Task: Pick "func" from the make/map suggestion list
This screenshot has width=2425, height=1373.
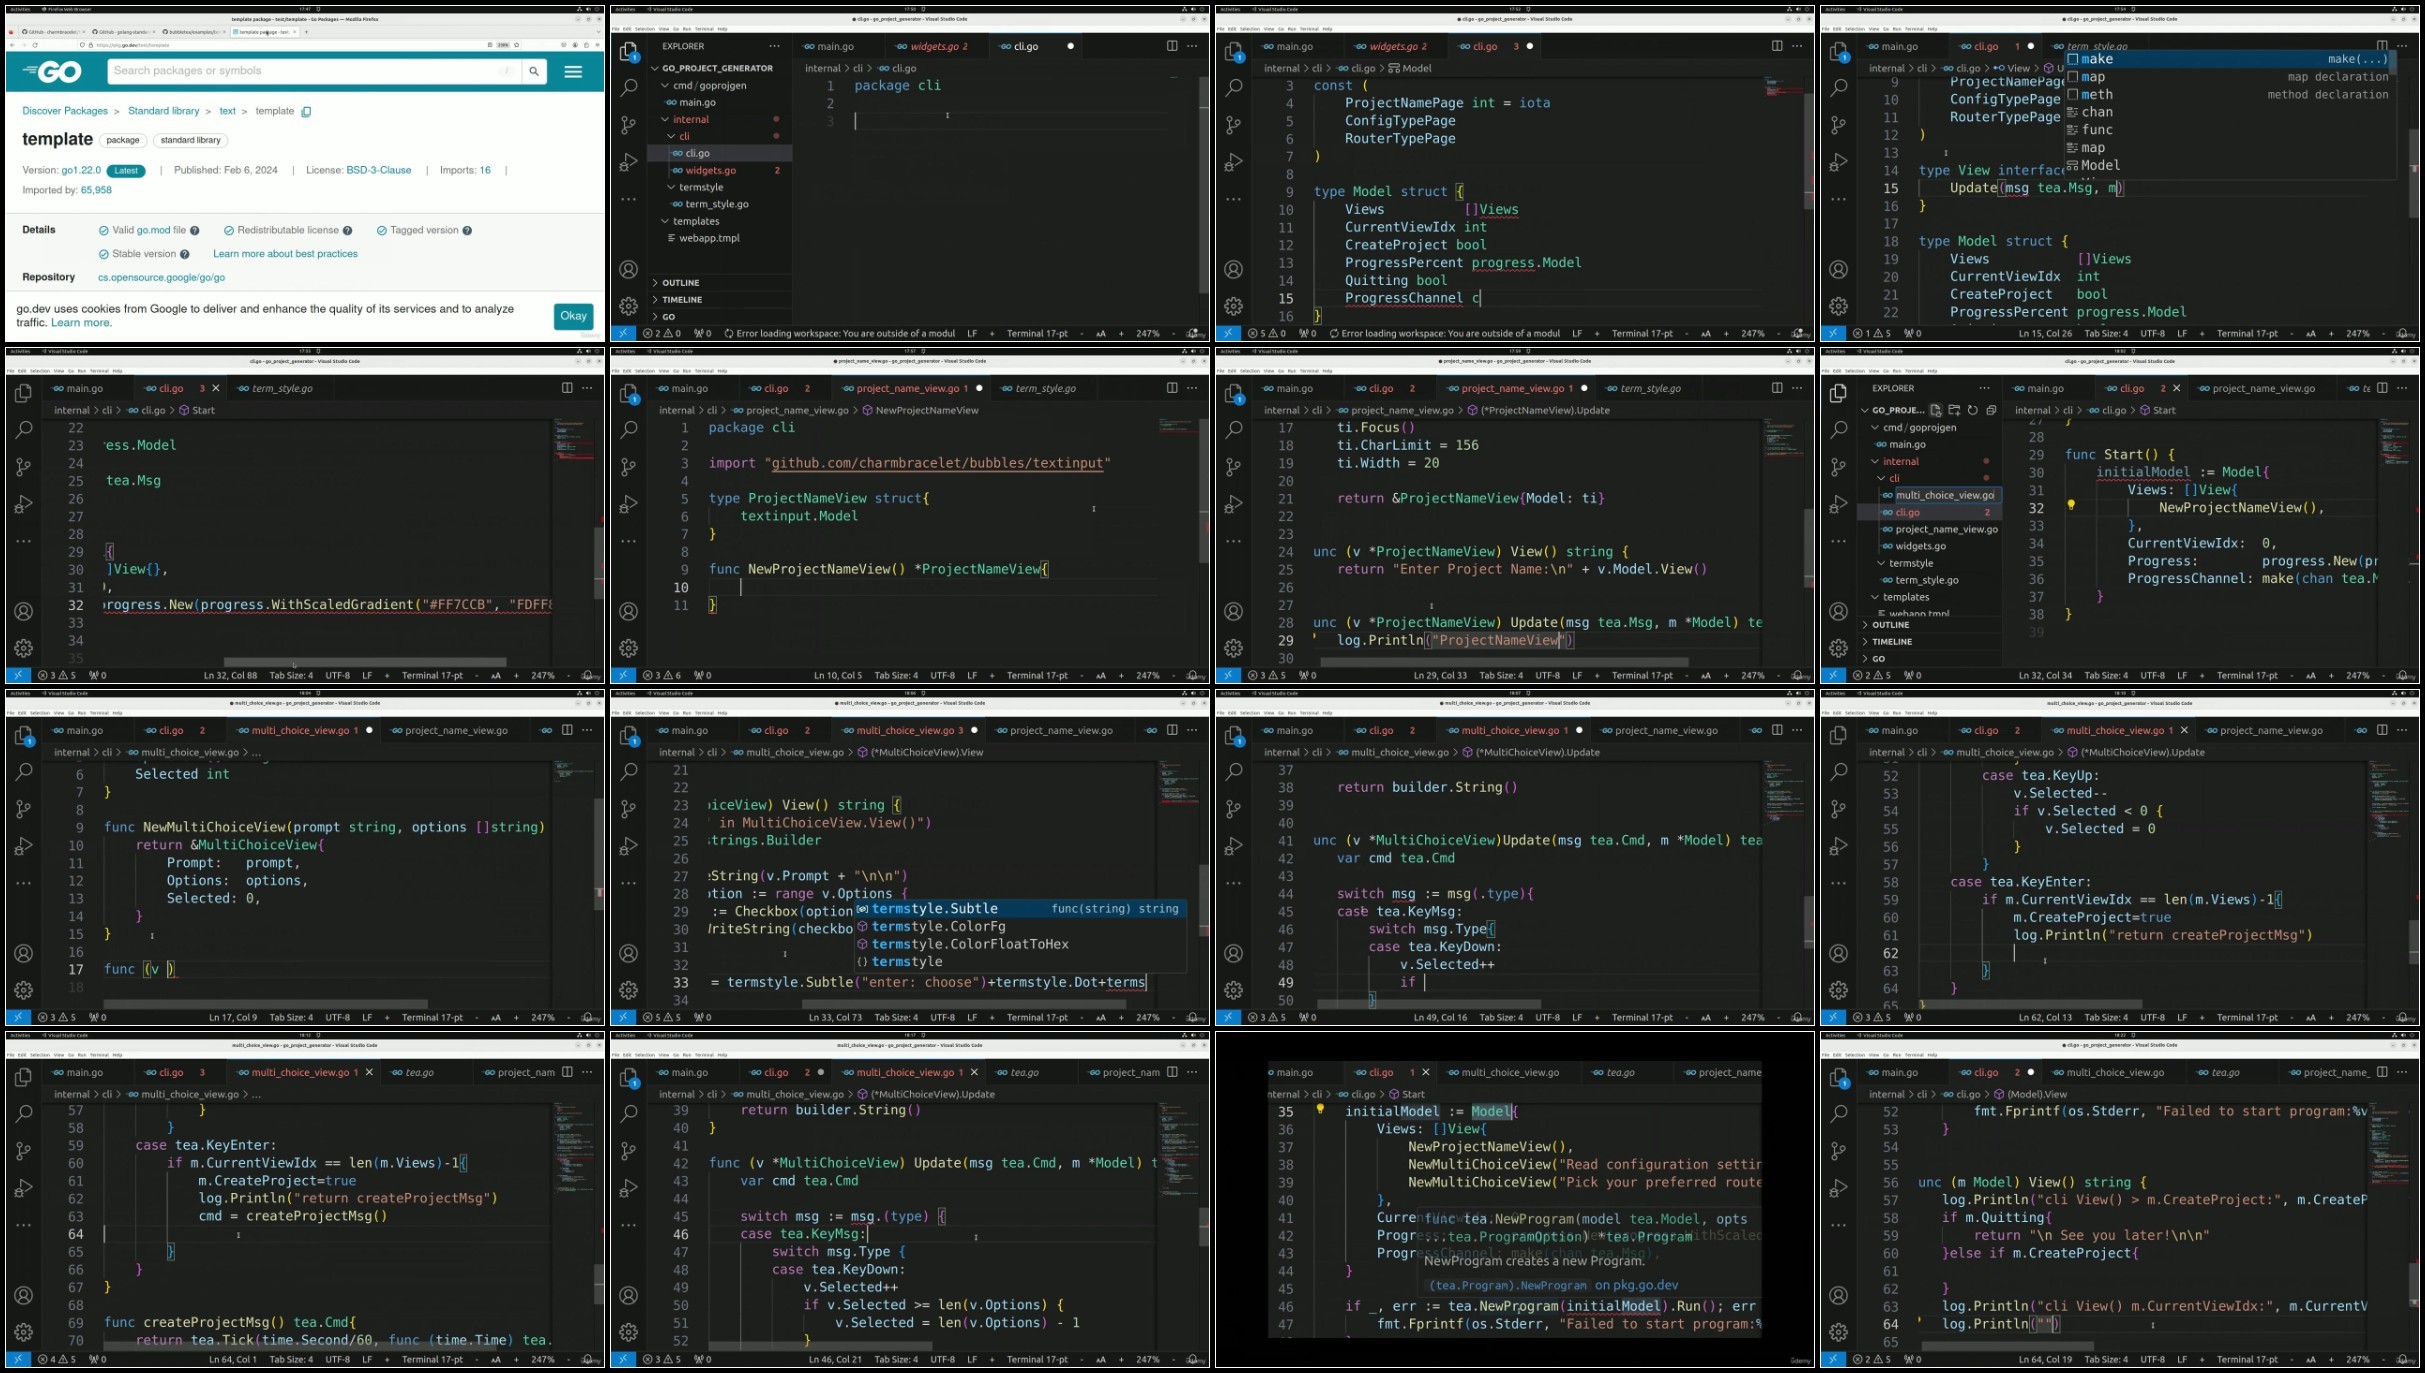Action: [x=2230, y=130]
